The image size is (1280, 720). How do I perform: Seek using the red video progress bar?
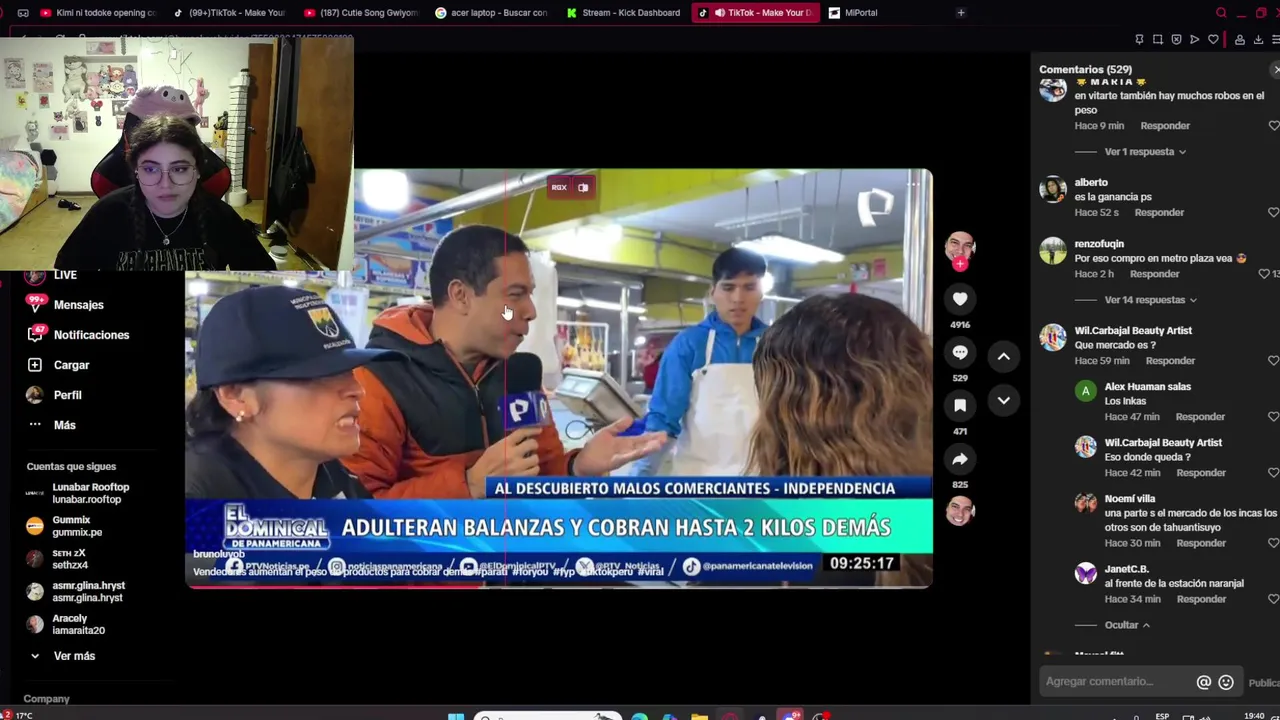pyautogui.click(x=558, y=586)
